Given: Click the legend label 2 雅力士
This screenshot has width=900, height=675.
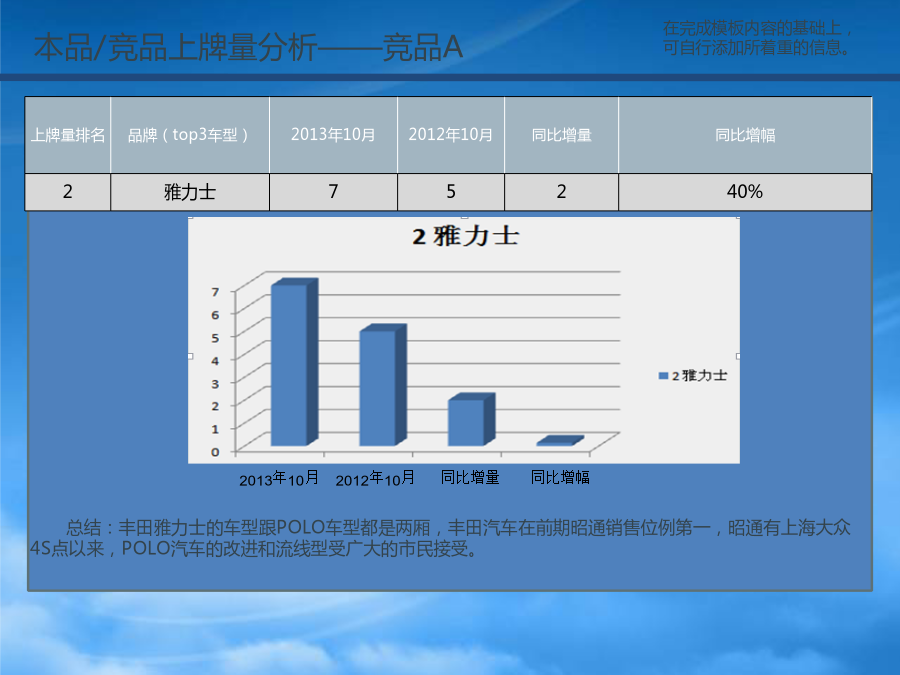Looking at the screenshot, I should click(699, 376).
